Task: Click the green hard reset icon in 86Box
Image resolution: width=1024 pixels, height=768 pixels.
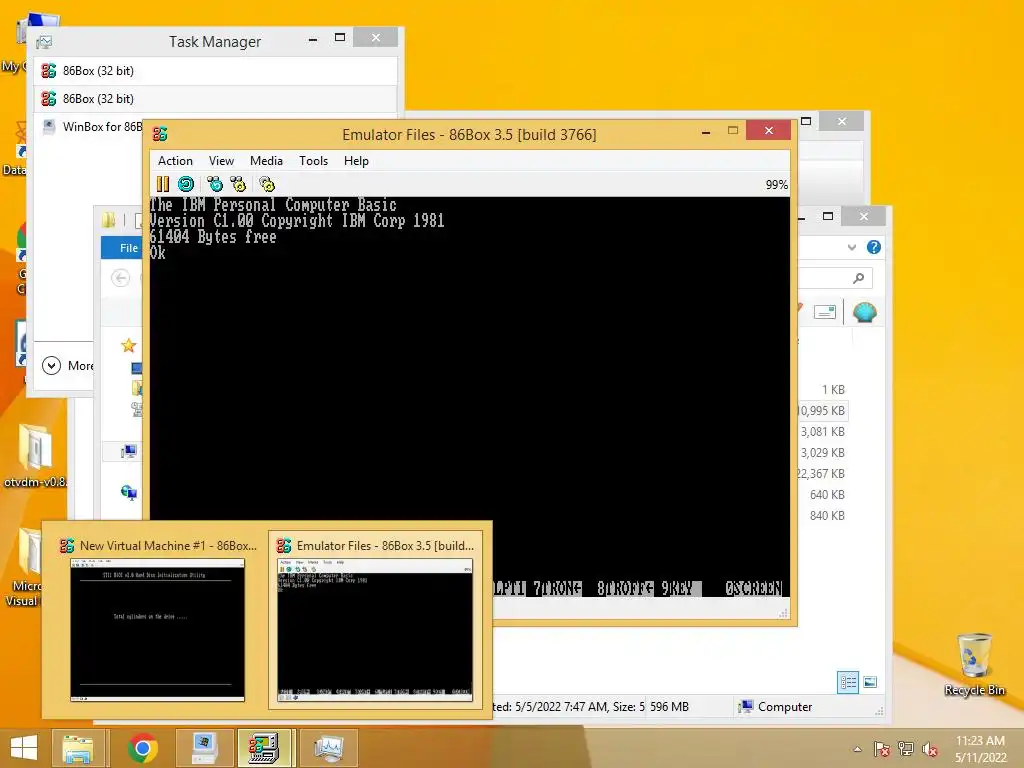Action: click(x=186, y=185)
